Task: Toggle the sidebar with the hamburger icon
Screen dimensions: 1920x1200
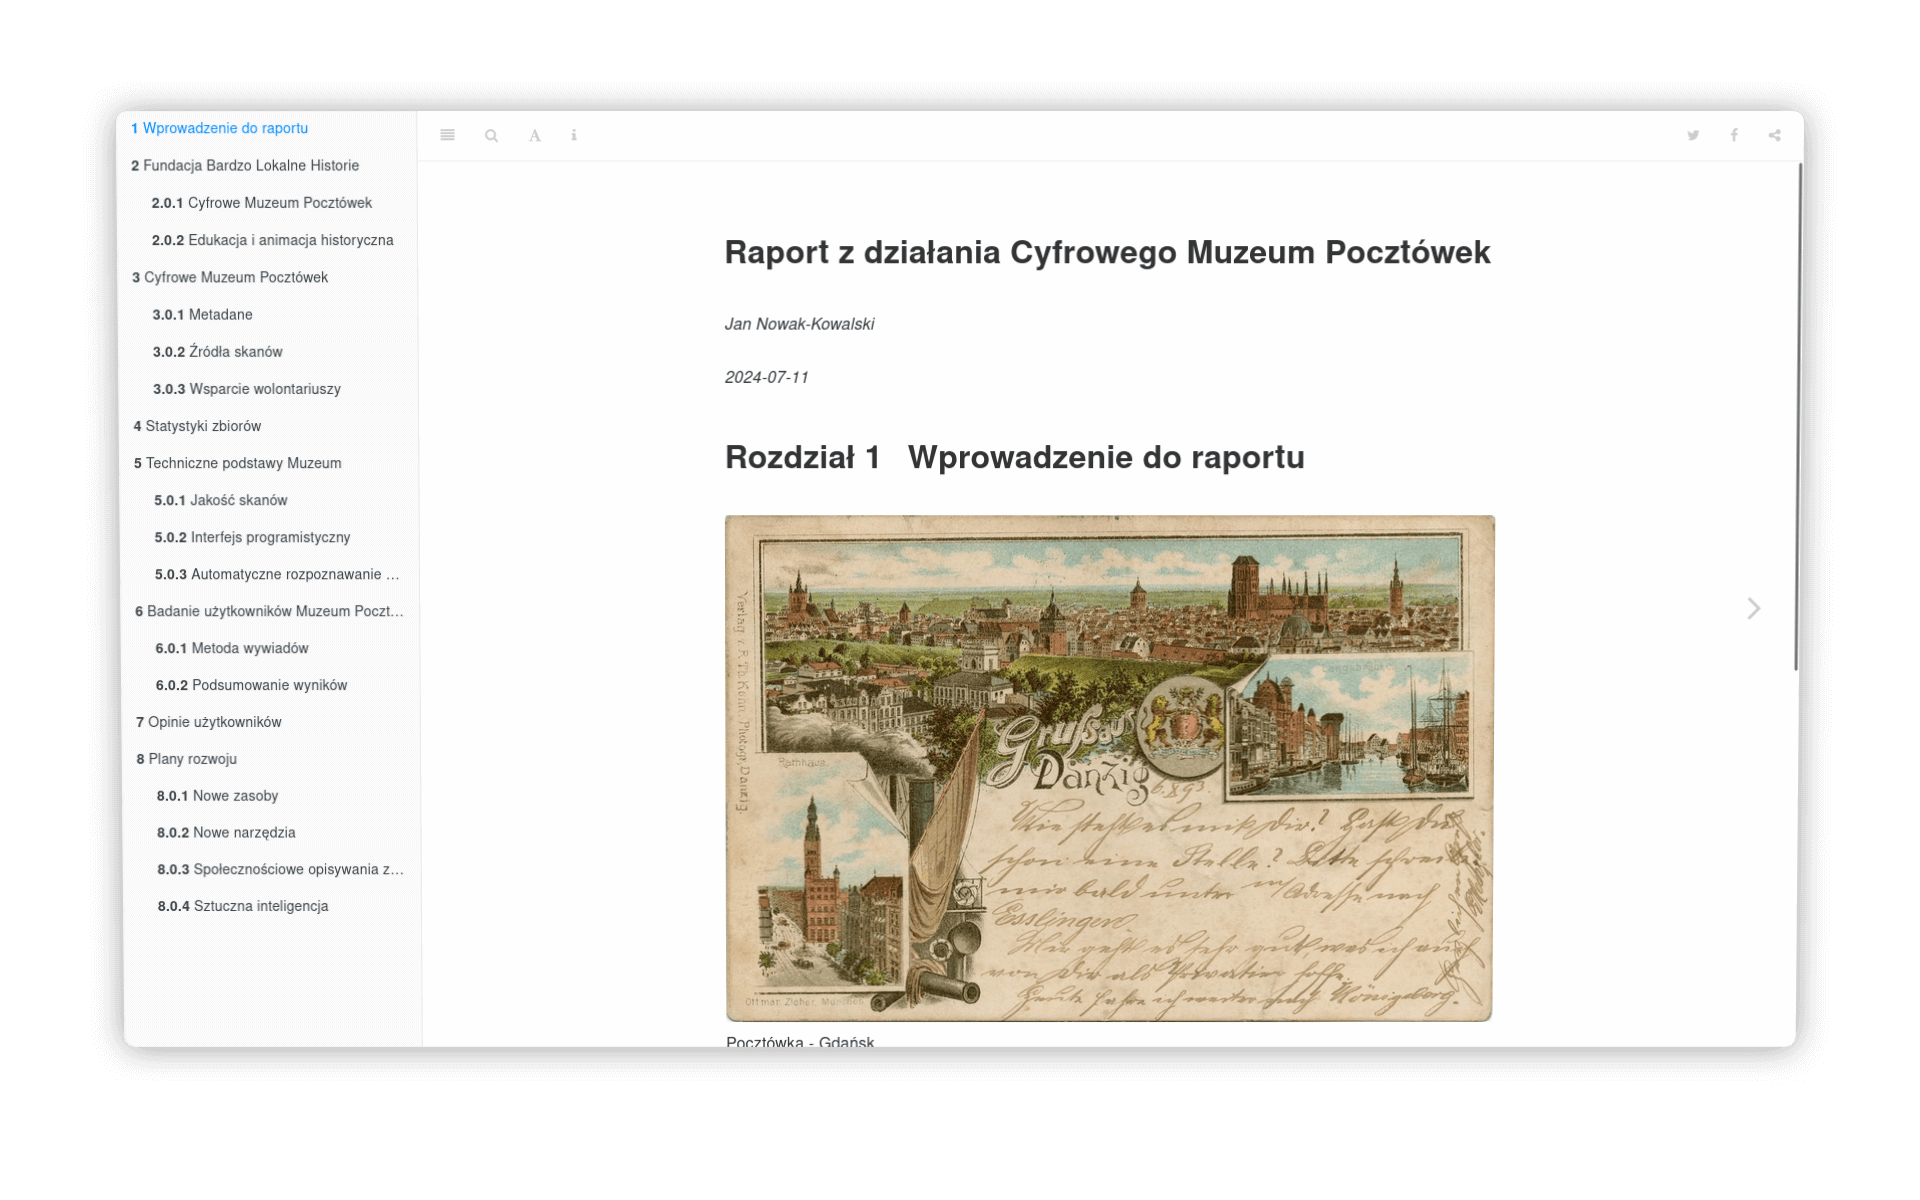Action: click(x=447, y=135)
